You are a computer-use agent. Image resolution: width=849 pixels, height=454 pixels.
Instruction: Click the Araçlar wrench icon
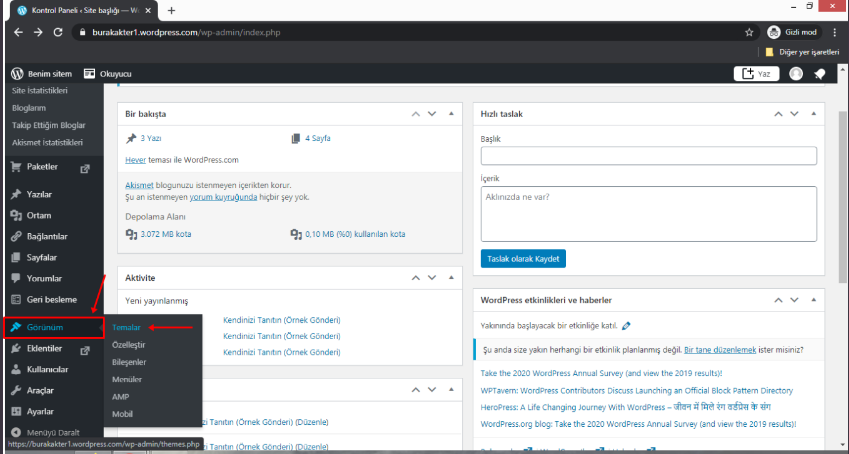pos(17,390)
